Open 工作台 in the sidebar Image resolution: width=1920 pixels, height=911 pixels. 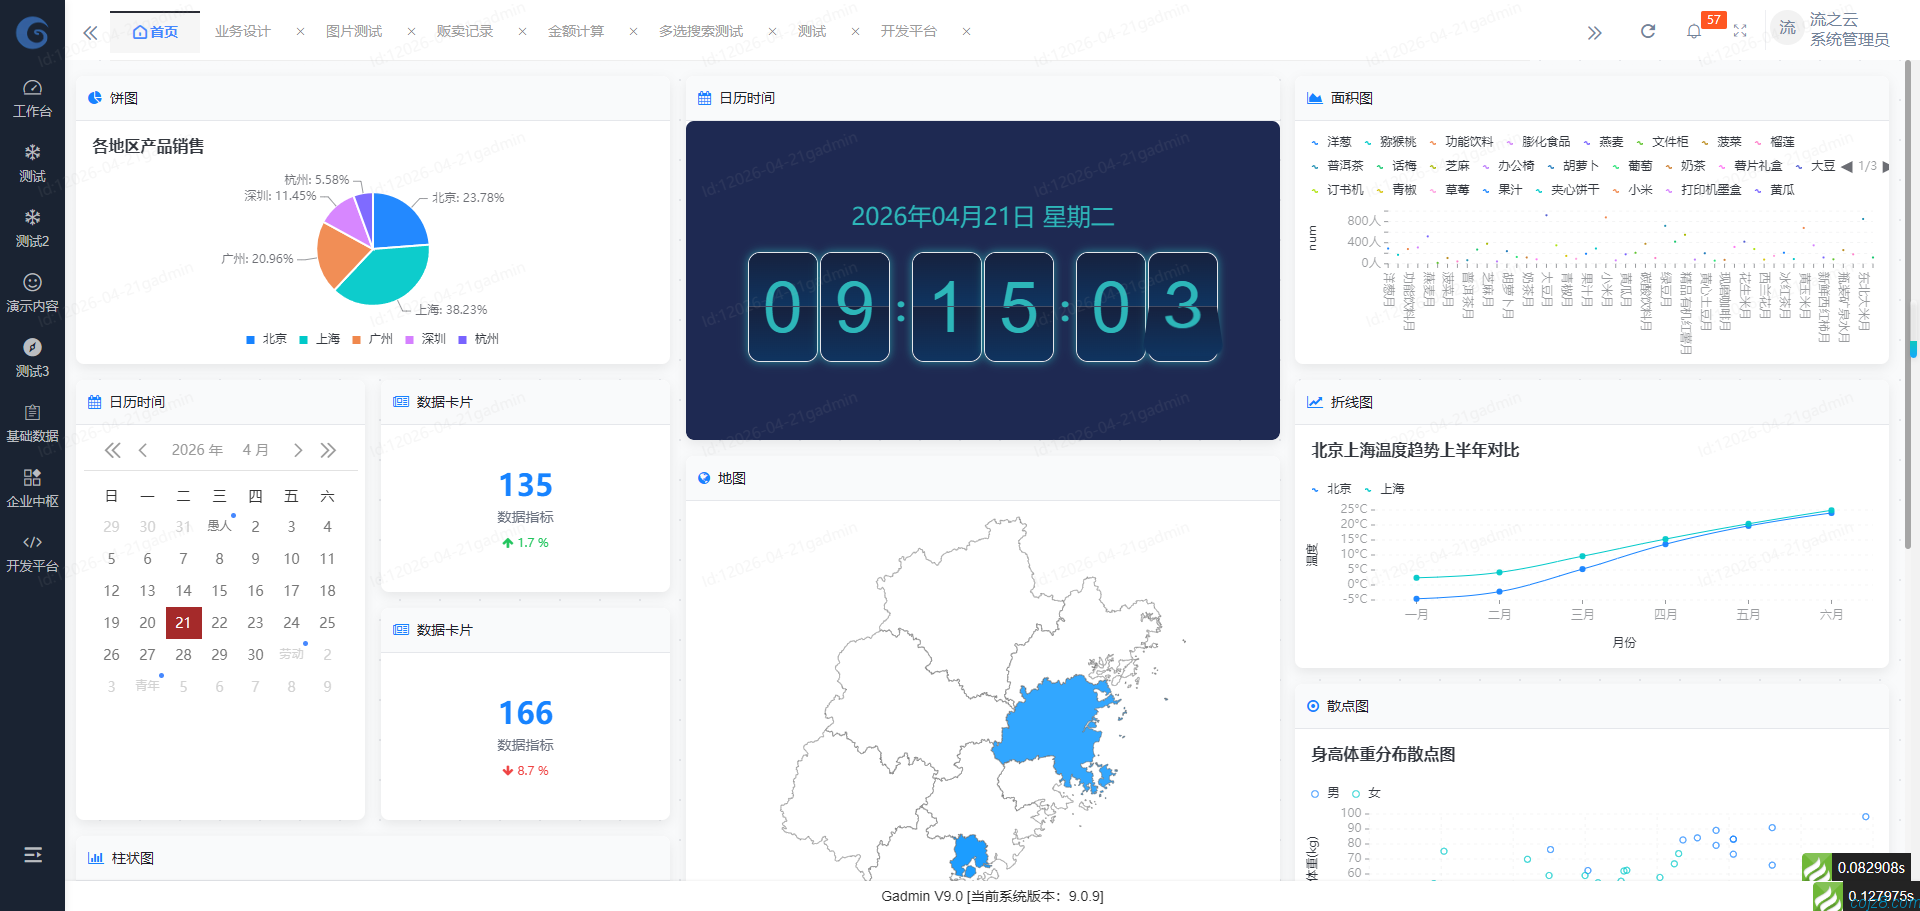coord(32,98)
